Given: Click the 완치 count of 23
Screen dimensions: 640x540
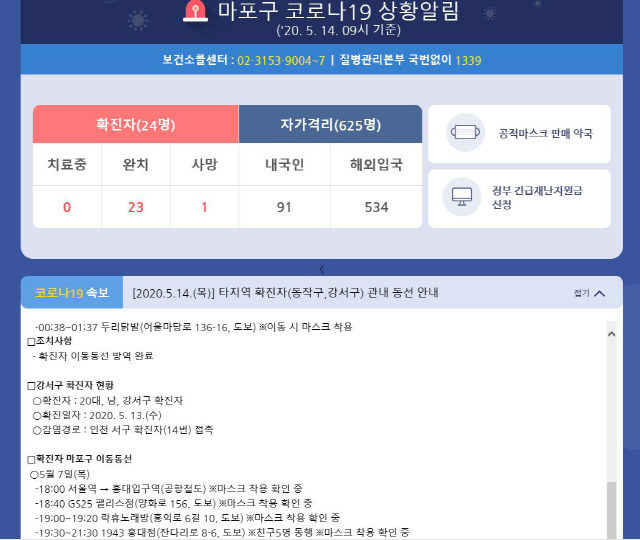Looking at the screenshot, I should pos(135,207).
